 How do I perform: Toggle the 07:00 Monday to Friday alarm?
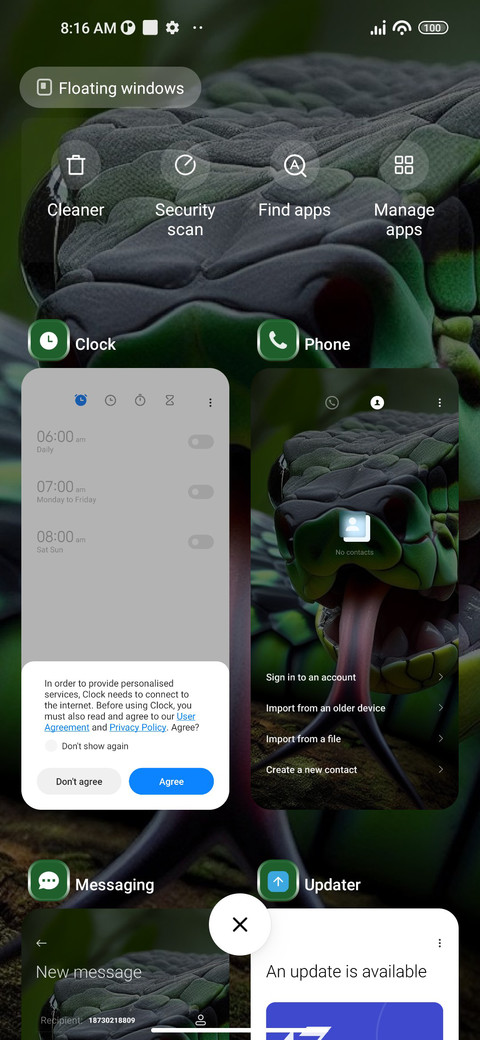pos(201,491)
